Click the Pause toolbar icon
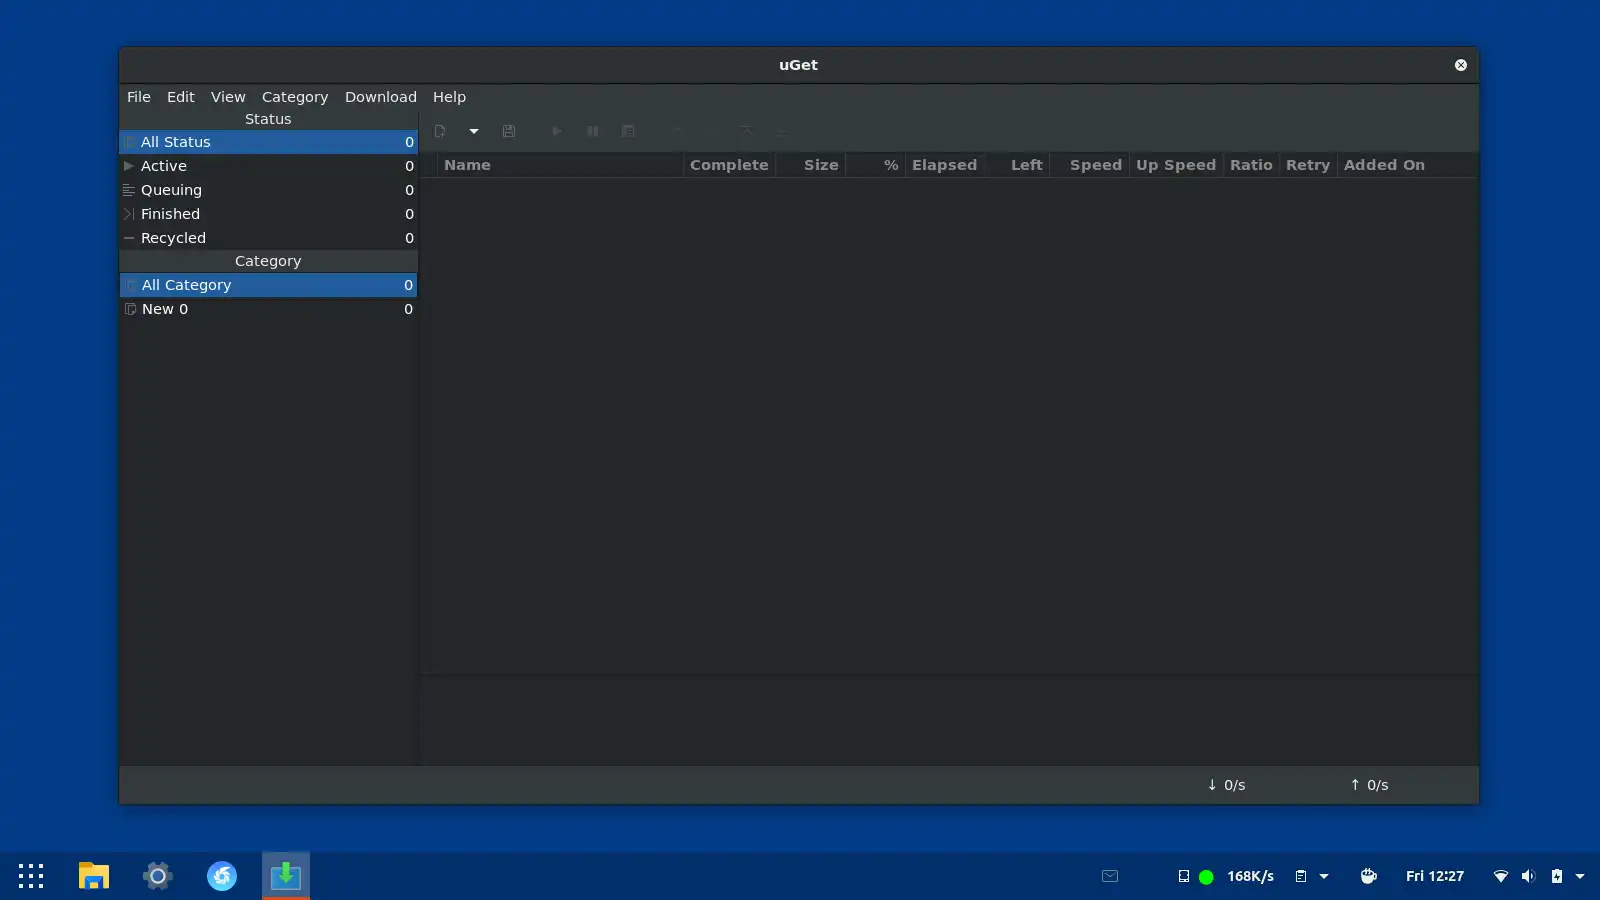Image resolution: width=1600 pixels, height=900 pixels. point(593,131)
